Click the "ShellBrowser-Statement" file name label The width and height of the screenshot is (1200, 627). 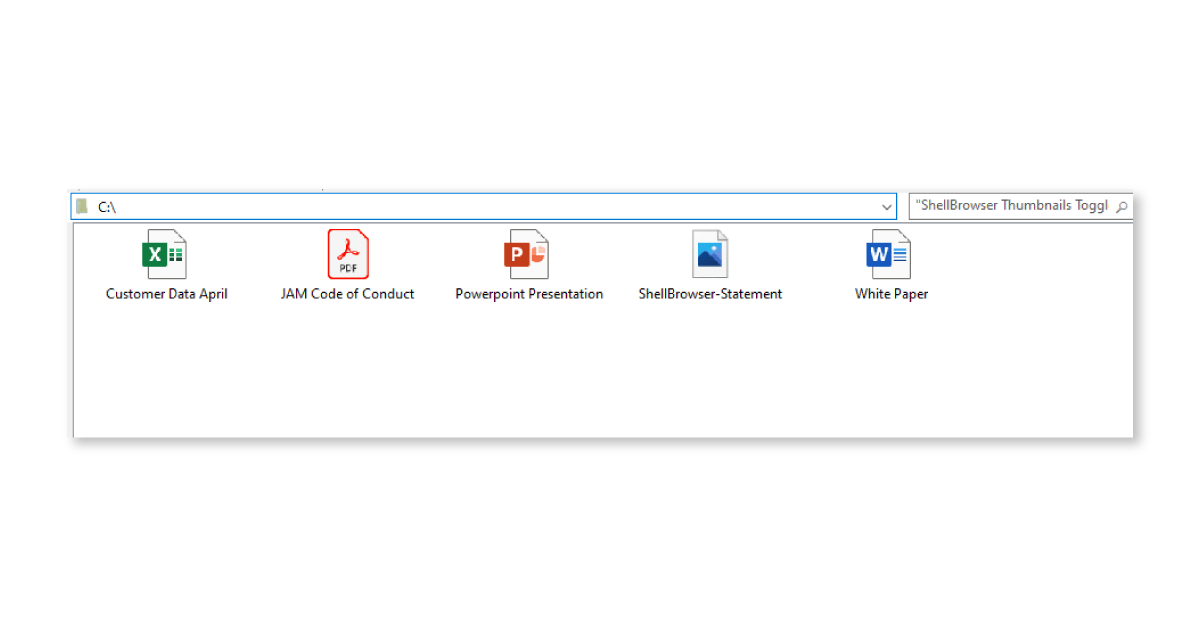(x=710, y=294)
